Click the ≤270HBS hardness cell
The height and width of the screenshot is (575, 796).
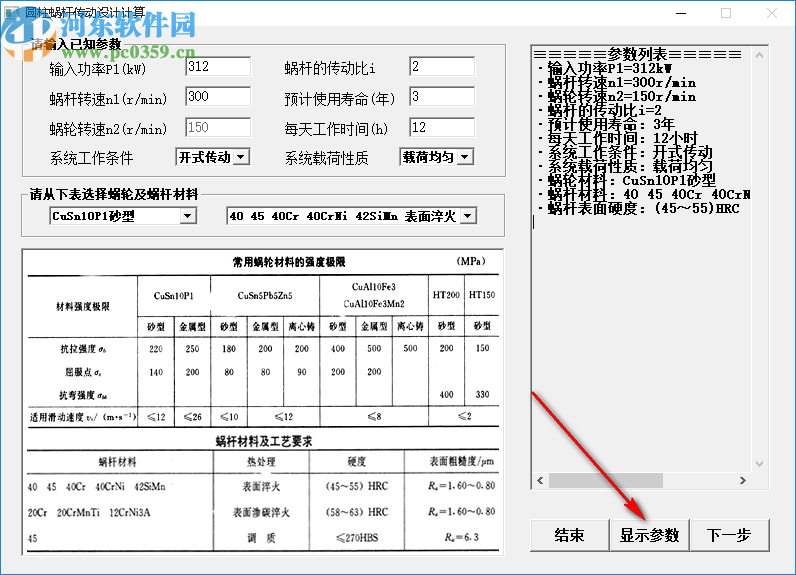[x=357, y=537]
